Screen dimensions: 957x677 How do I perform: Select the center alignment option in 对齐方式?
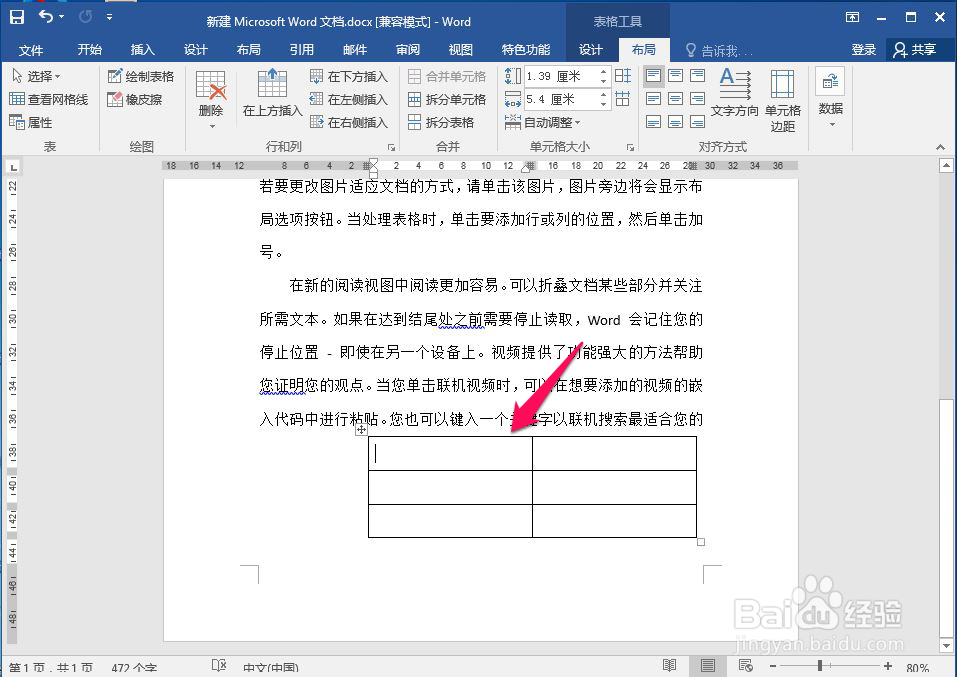[x=675, y=98]
